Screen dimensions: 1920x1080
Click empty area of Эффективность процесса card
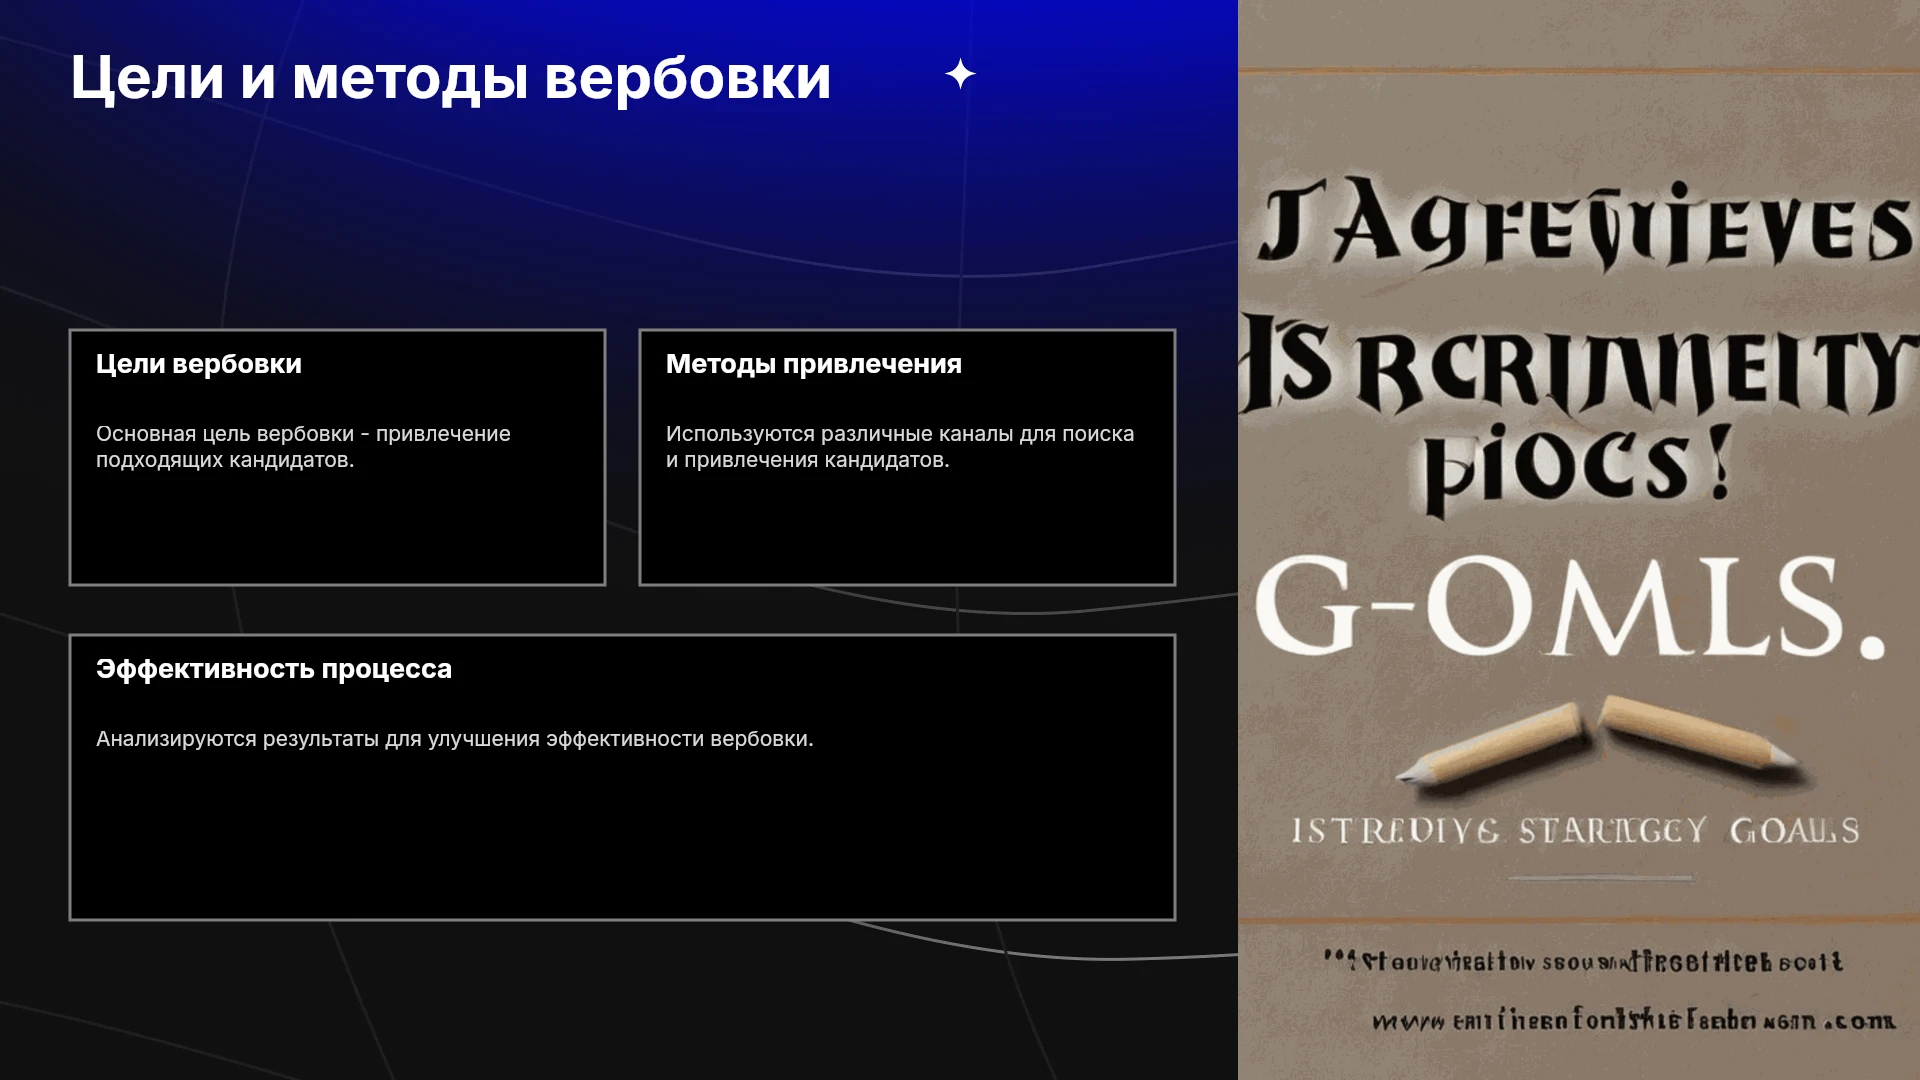point(622,840)
